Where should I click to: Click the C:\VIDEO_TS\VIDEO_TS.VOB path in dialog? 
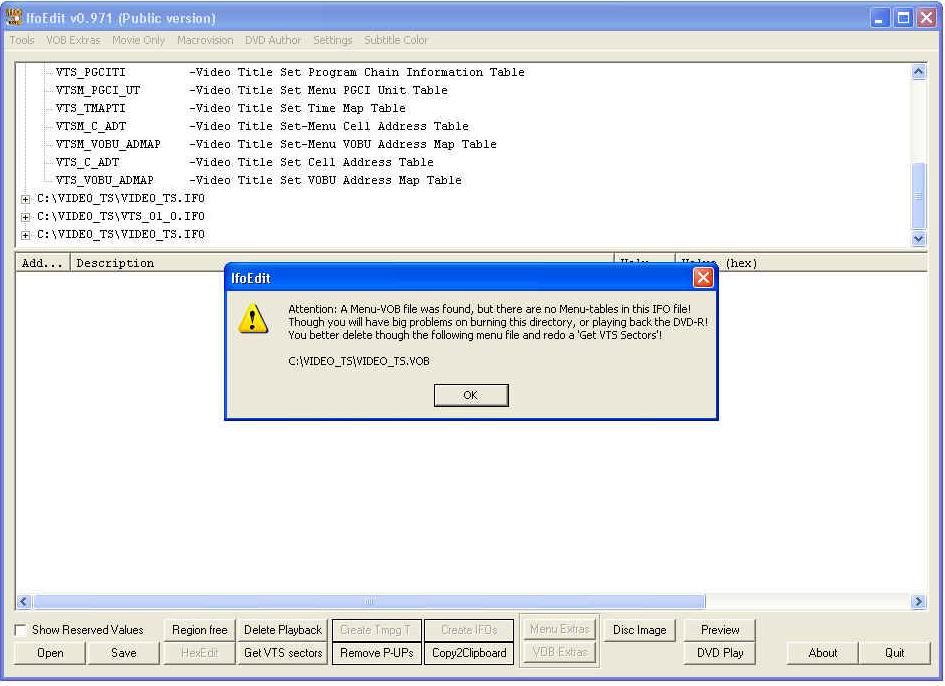359,361
